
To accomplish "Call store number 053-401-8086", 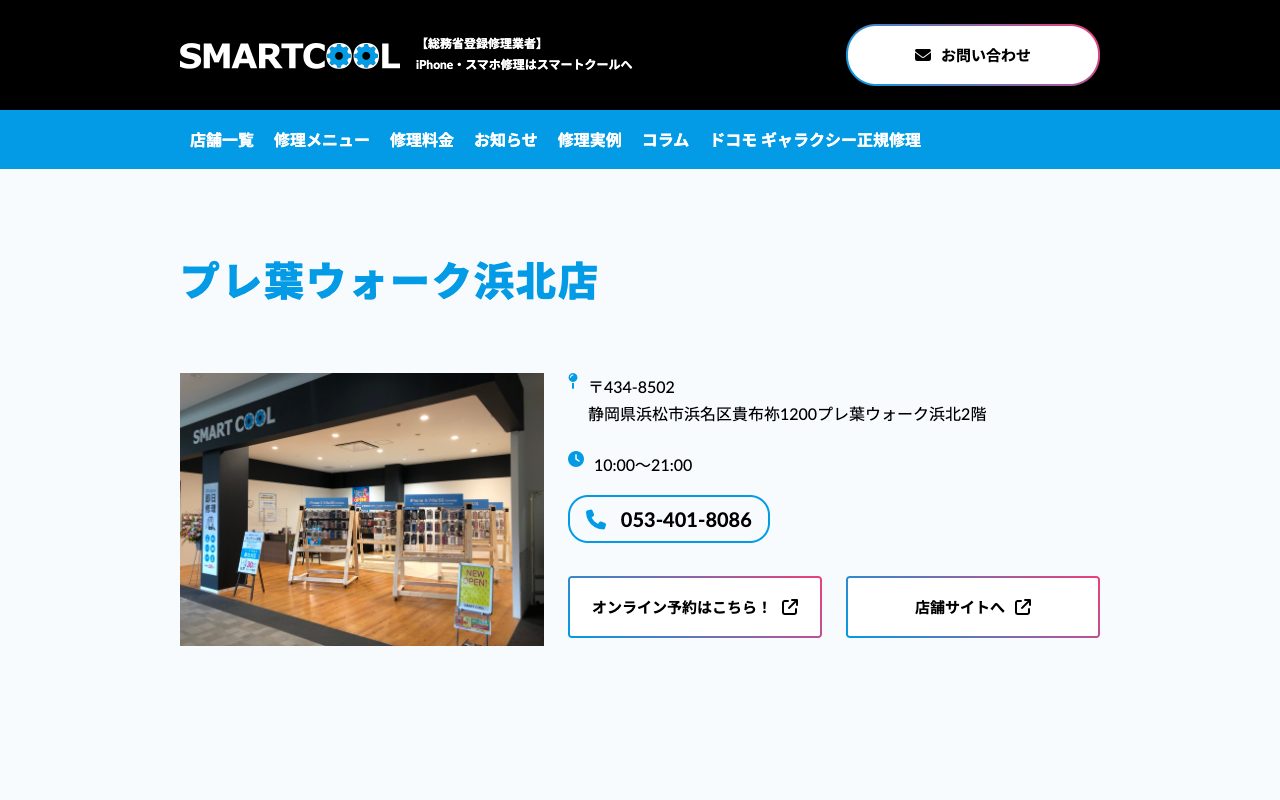I will point(669,519).
